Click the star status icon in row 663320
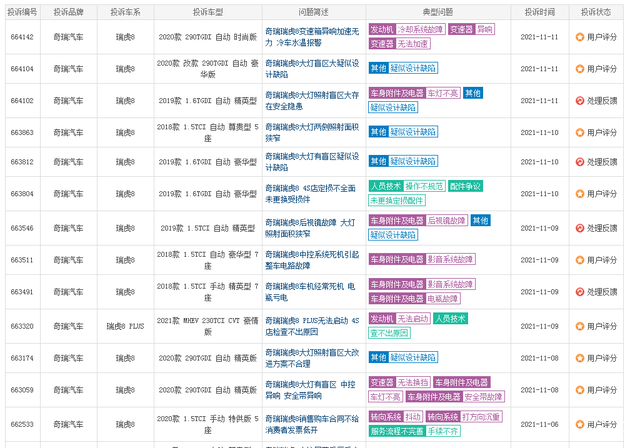 [x=580, y=326]
